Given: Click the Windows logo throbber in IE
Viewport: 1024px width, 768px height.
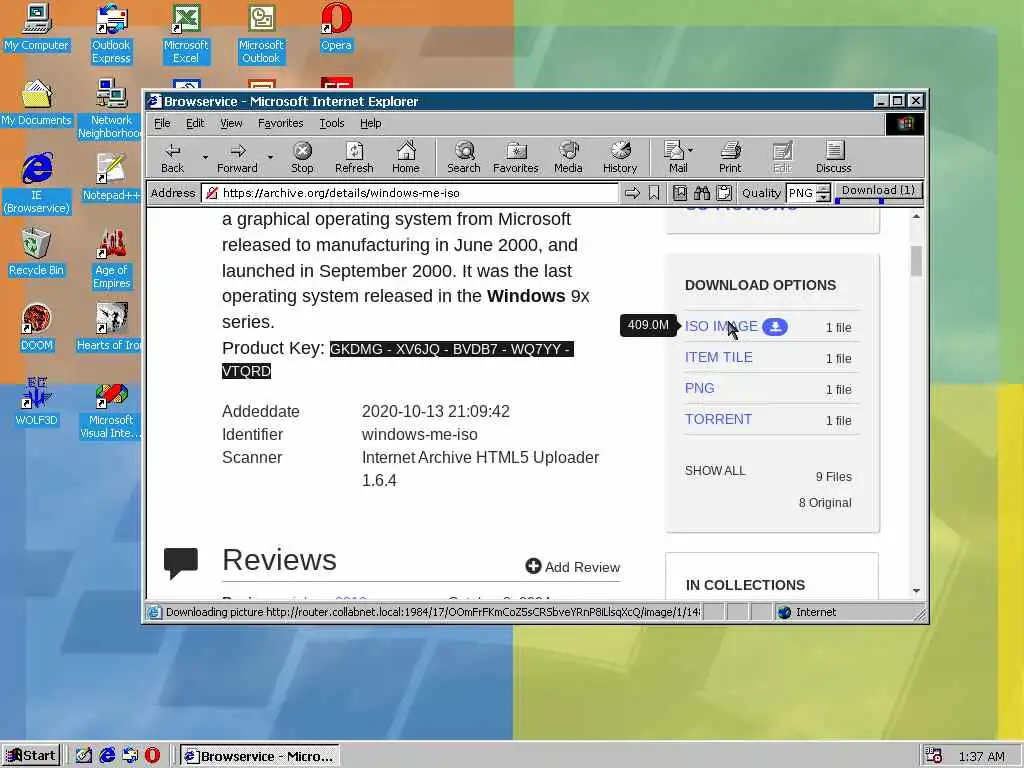Looking at the screenshot, I should click(904, 123).
